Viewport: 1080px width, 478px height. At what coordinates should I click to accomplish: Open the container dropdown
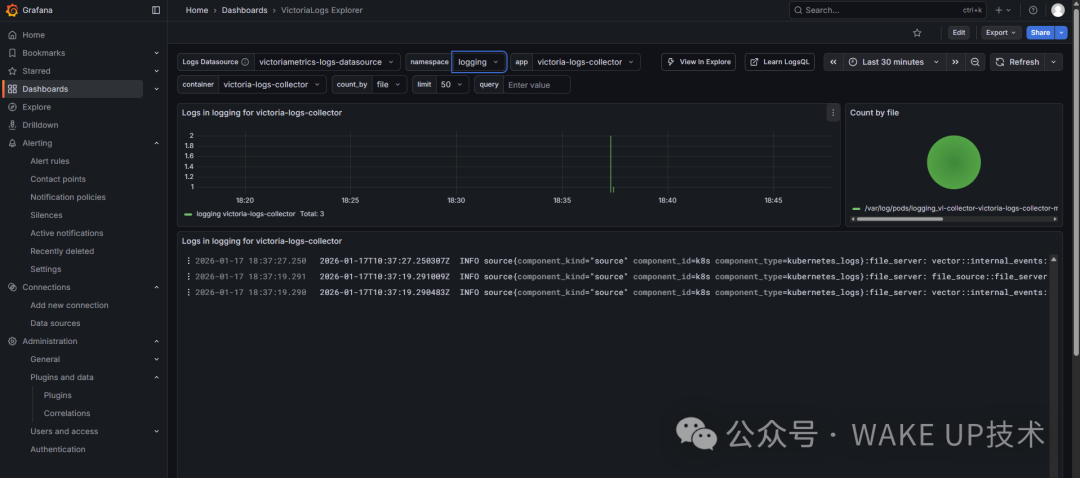tap(273, 85)
